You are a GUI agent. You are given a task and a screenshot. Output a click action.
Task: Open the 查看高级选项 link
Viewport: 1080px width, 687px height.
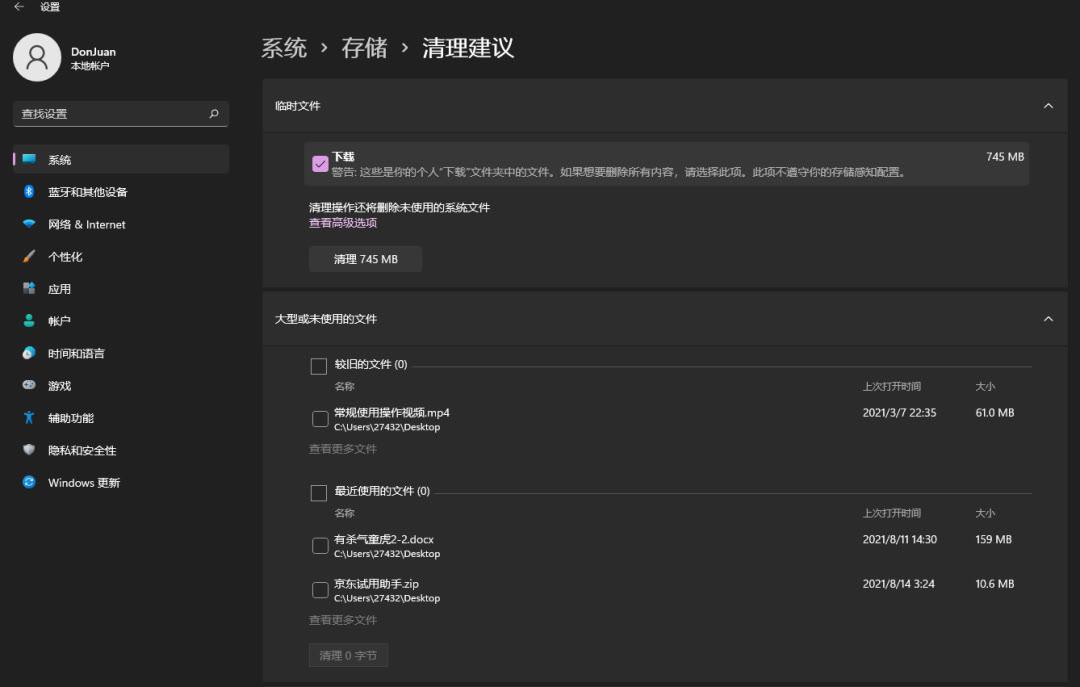point(343,223)
